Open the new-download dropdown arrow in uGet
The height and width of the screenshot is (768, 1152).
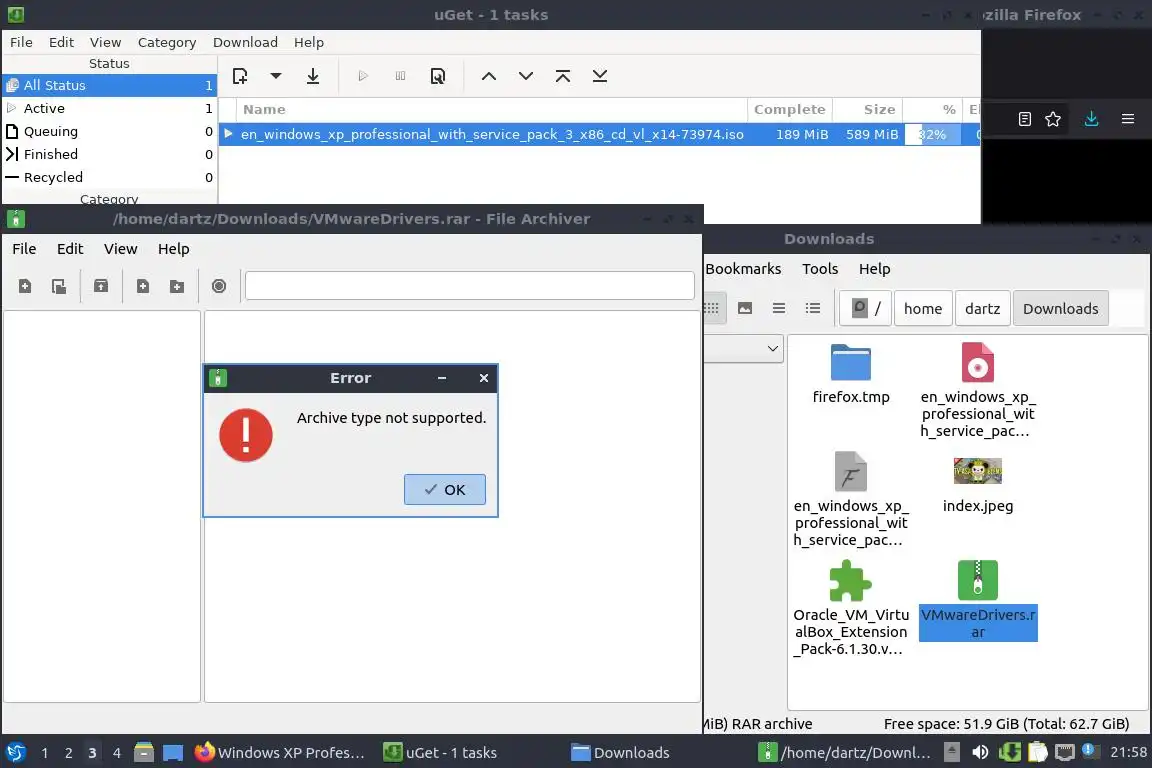point(276,76)
